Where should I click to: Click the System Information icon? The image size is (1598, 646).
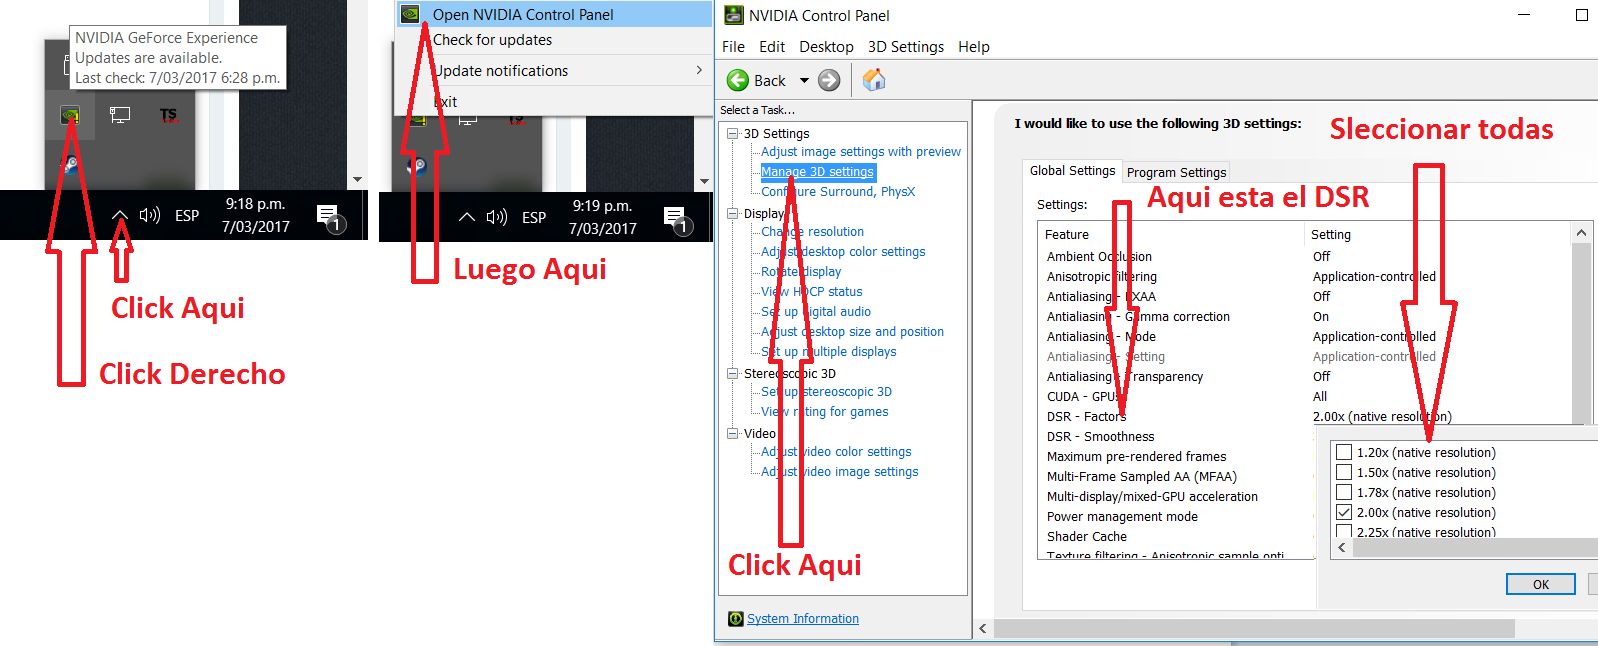pyautogui.click(x=736, y=619)
